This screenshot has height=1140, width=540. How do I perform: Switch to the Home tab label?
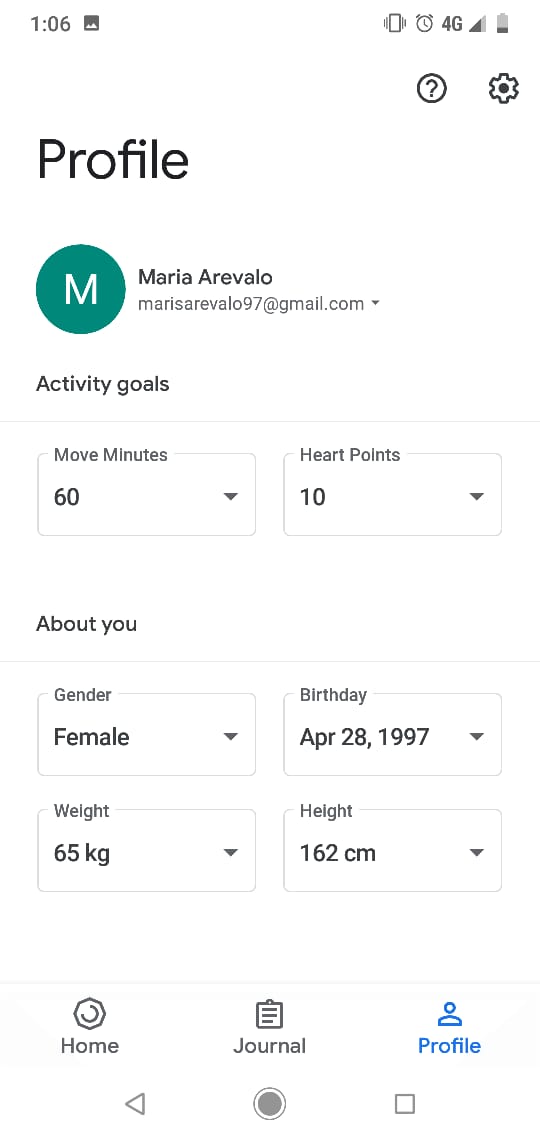[90, 1045]
